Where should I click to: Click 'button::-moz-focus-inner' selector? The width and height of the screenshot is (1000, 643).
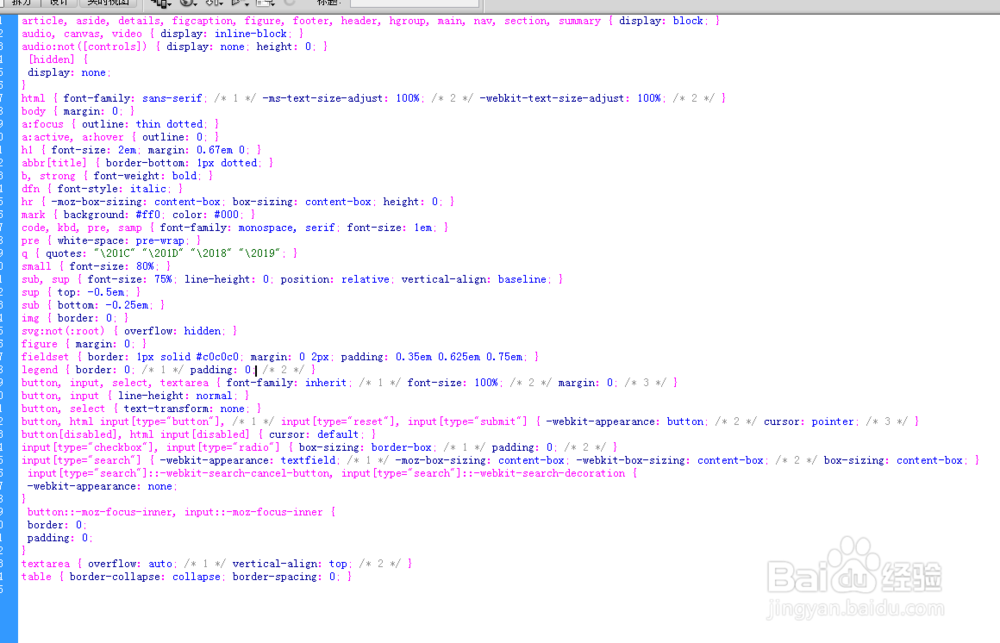tap(99, 512)
